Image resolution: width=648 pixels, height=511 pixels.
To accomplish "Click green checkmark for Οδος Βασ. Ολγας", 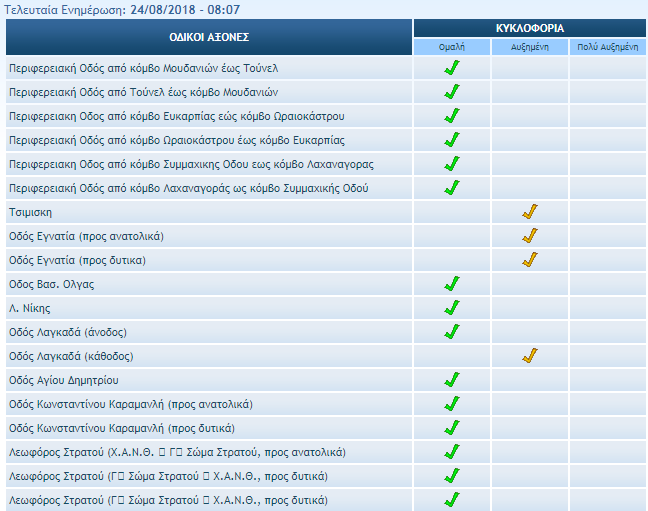I will (452, 284).
